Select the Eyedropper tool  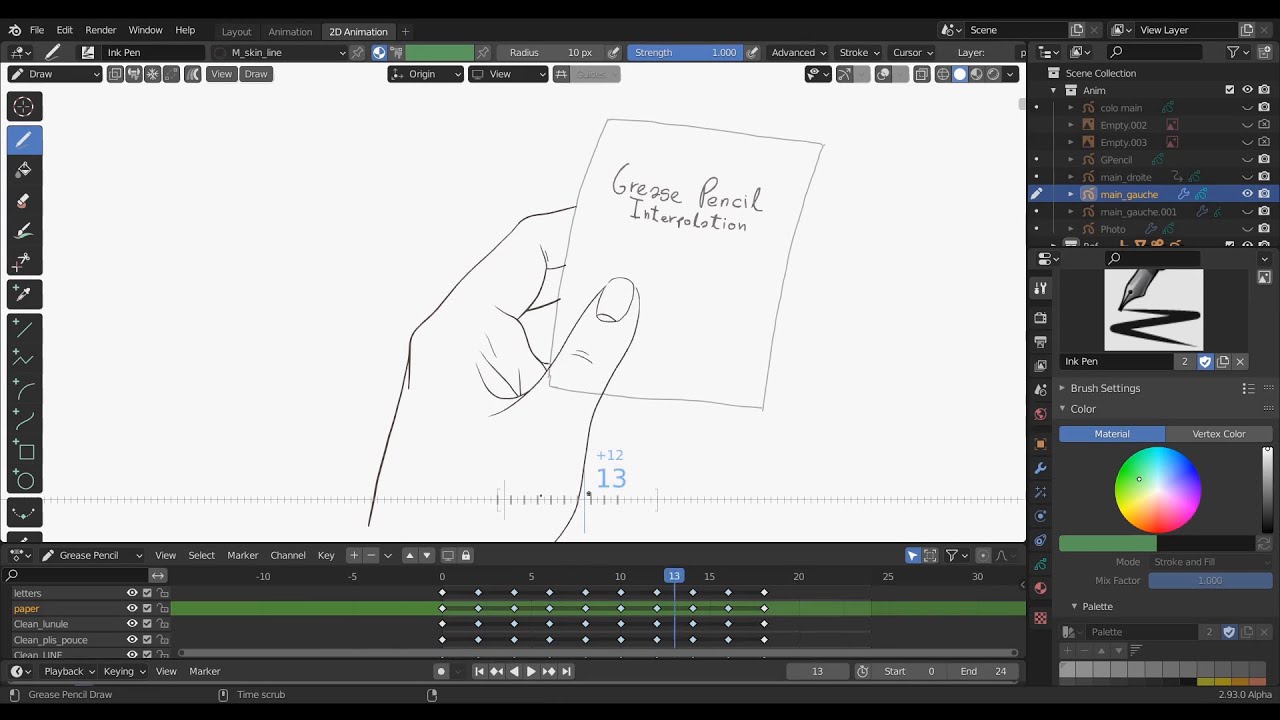coord(25,294)
